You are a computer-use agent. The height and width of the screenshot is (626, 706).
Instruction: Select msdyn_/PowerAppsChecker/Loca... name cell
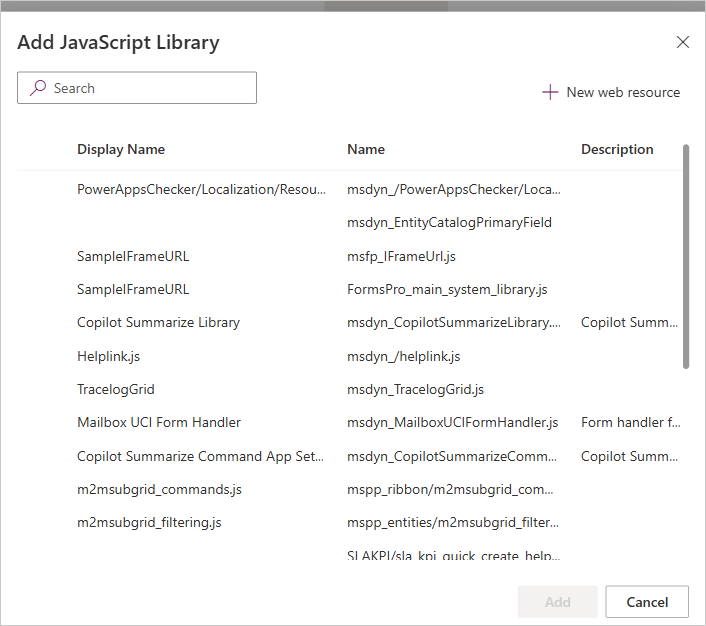point(454,189)
